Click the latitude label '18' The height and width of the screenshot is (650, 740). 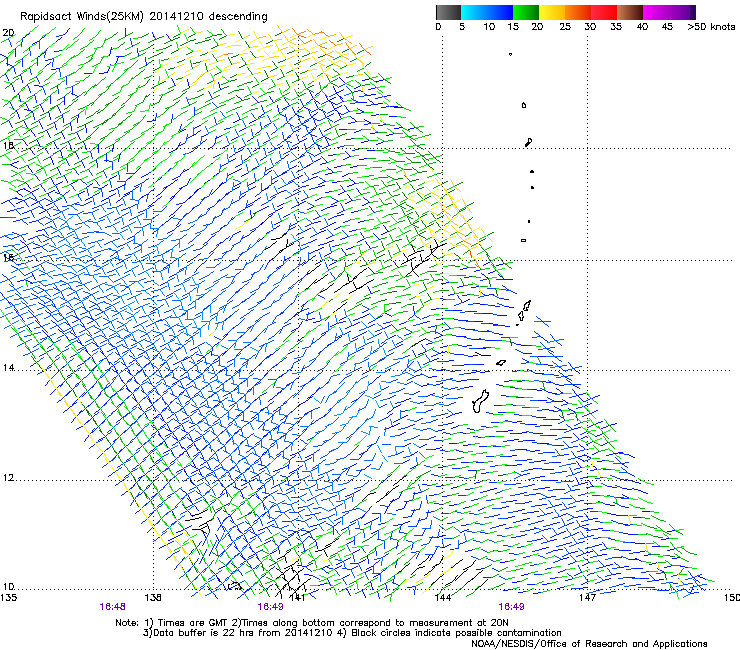click(x=8, y=145)
